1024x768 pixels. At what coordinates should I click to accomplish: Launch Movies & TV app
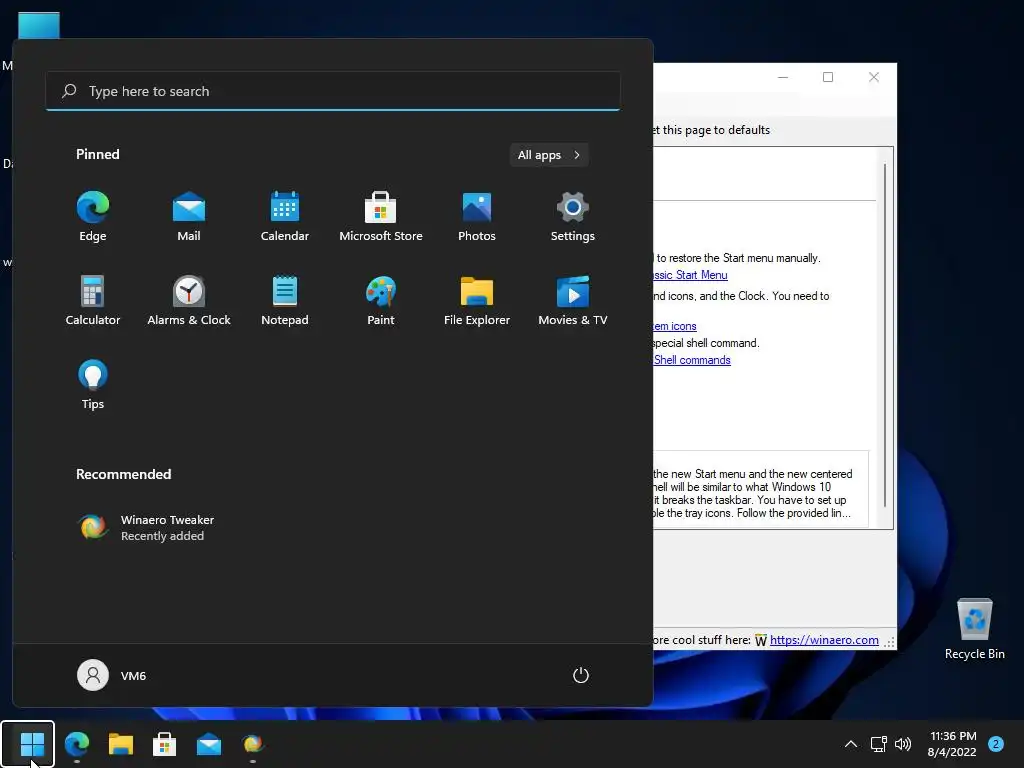(x=573, y=300)
